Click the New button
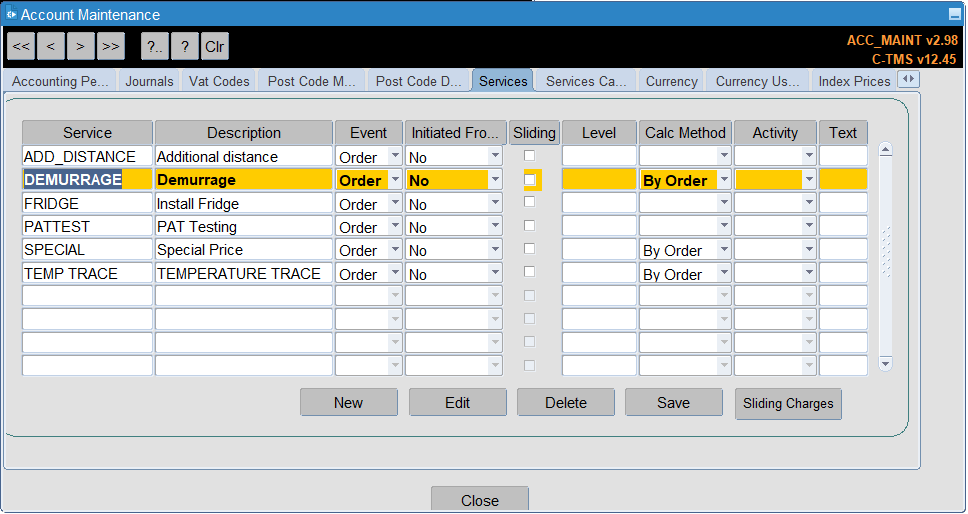 coord(349,402)
